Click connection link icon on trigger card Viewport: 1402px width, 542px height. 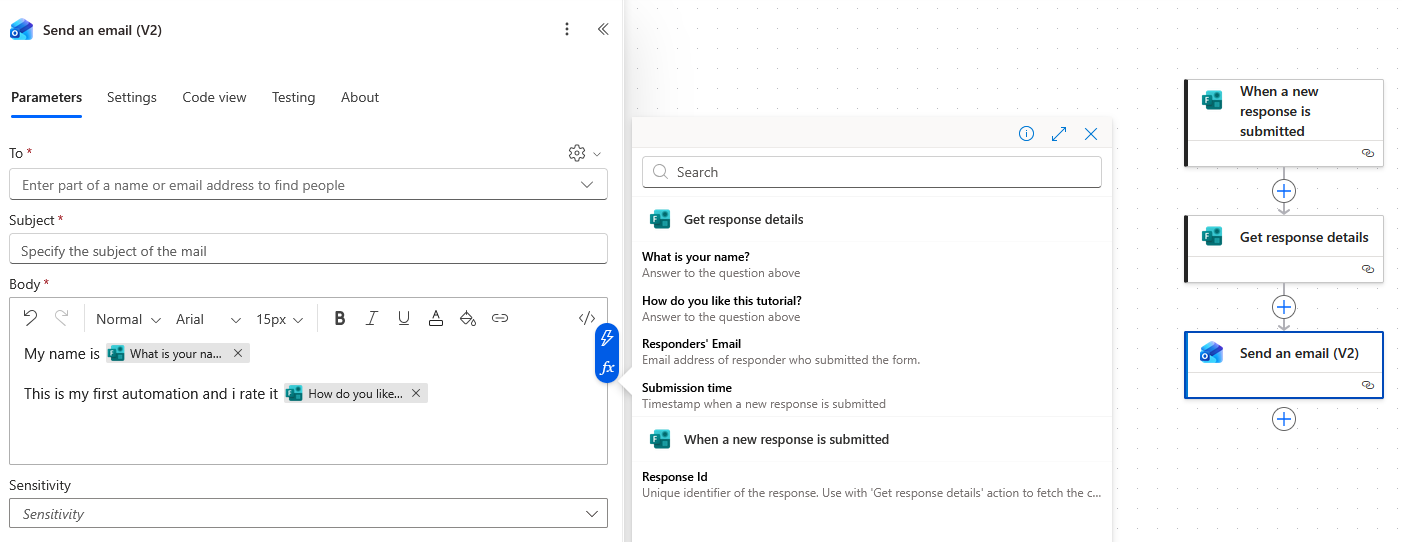(x=1368, y=153)
